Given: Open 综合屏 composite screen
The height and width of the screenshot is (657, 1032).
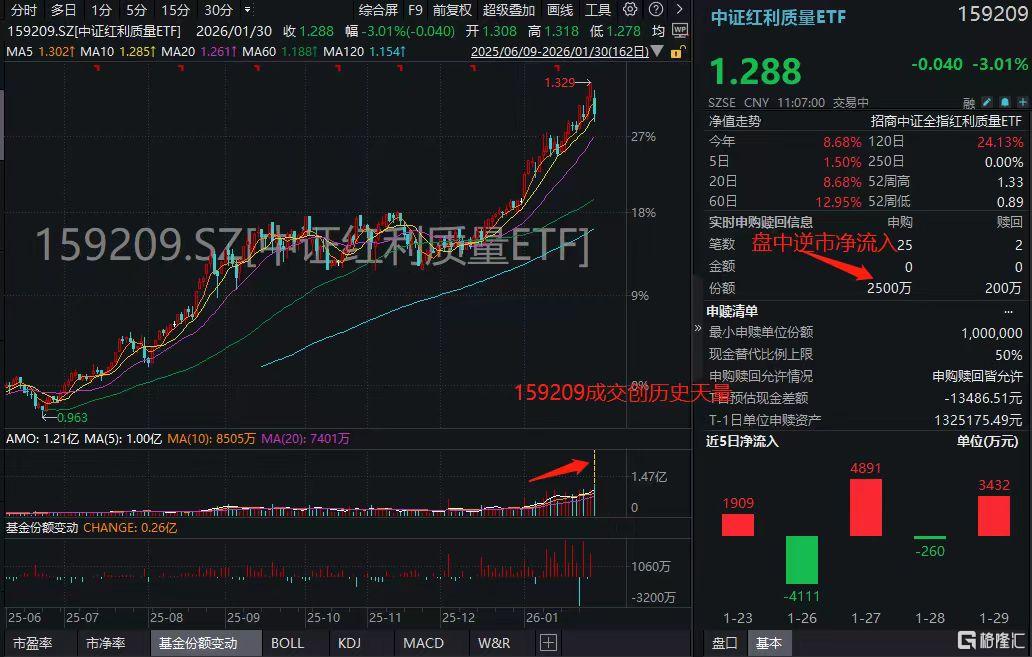Looking at the screenshot, I should [x=378, y=10].
